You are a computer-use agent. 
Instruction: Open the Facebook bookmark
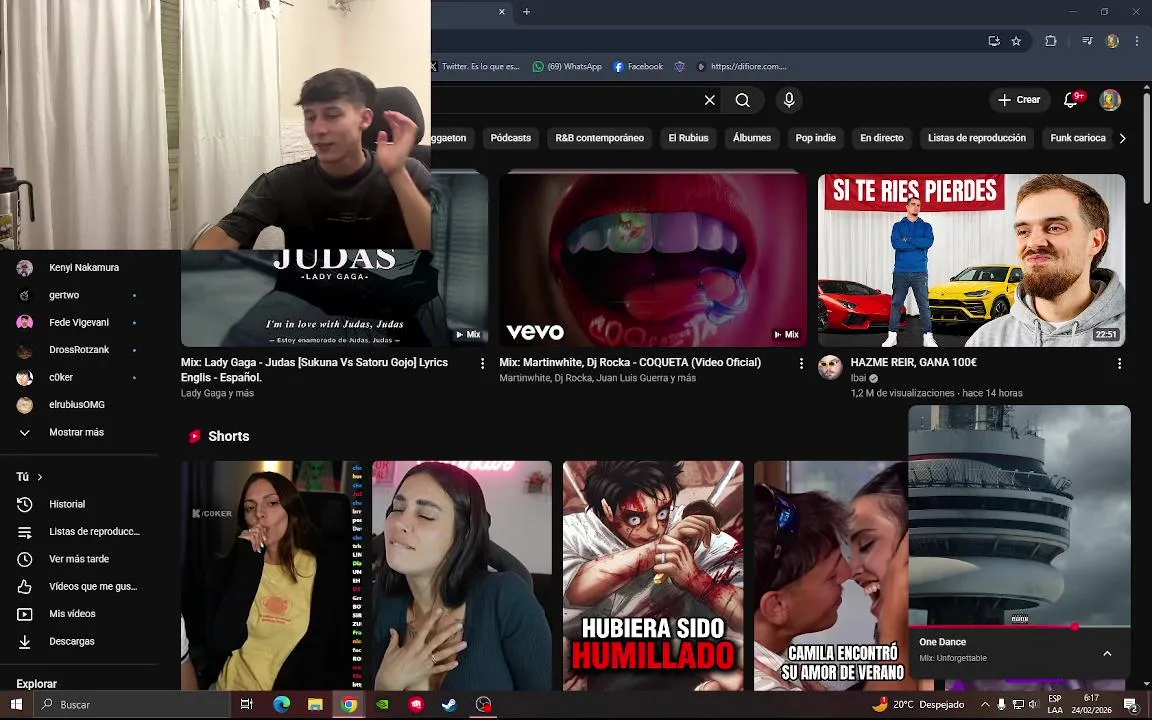click(x=638, y=66)
